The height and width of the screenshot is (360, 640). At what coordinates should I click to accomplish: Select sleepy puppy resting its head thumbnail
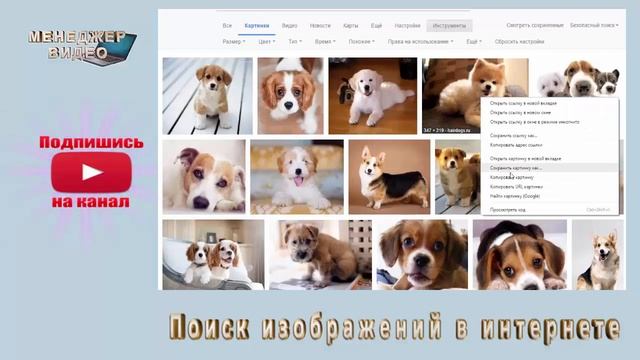coord(204,177)
